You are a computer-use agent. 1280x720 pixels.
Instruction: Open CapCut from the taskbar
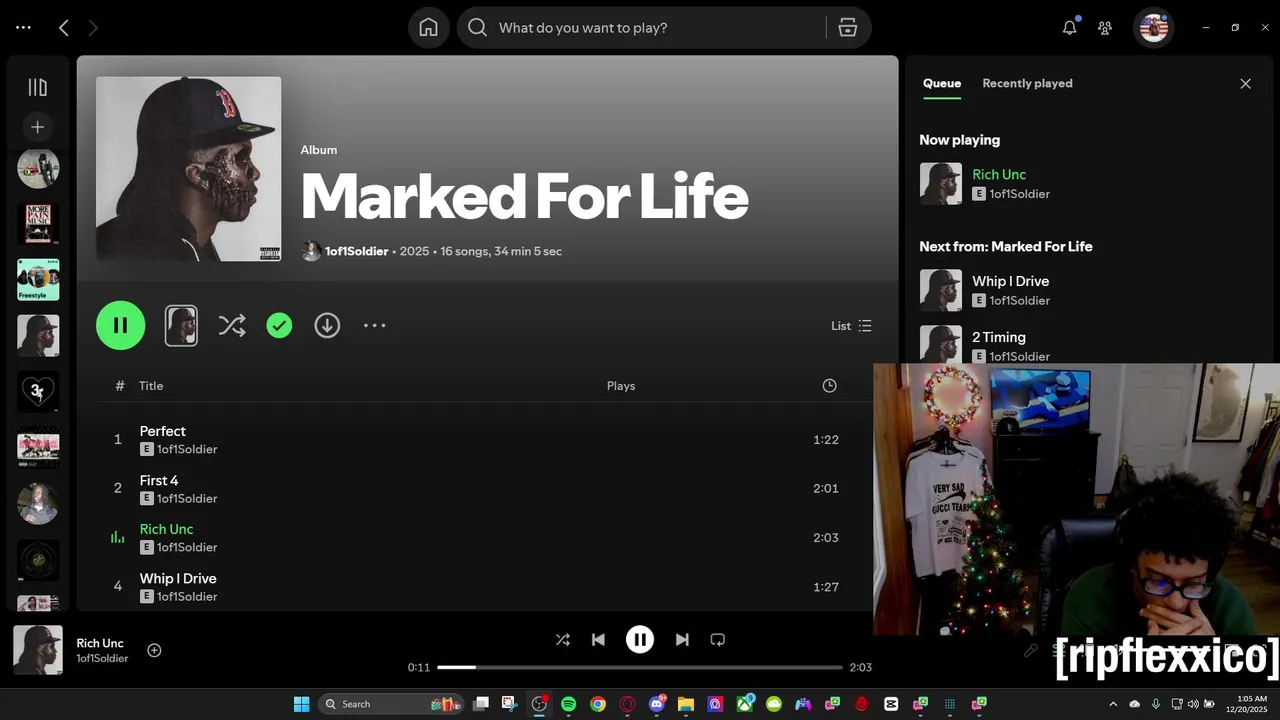[891, 704]
